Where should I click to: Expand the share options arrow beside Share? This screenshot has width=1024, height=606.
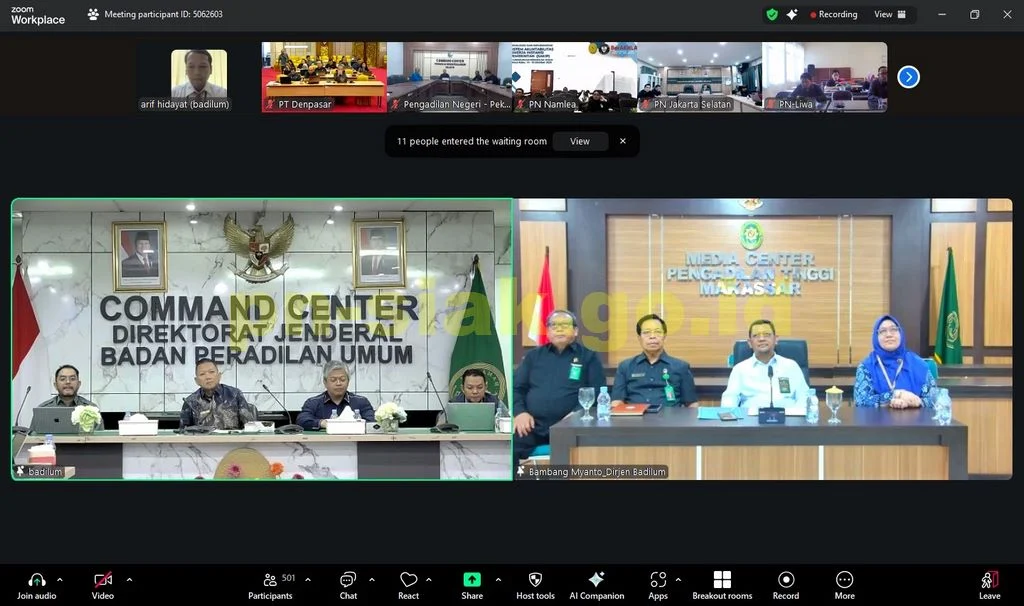pos(498,579)
